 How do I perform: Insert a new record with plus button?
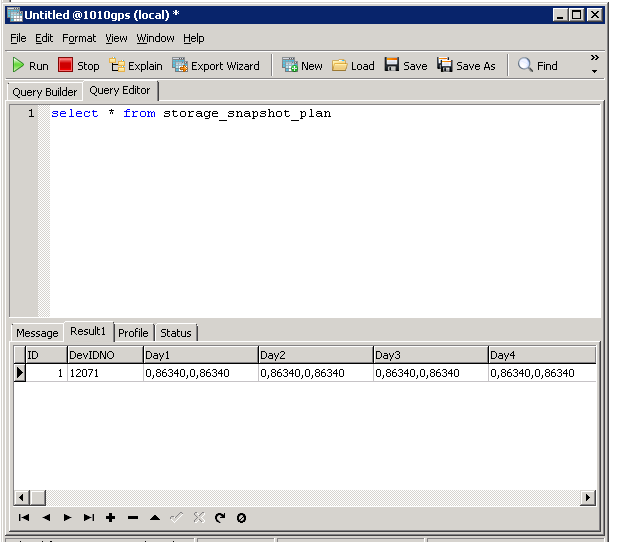[x=111, y=517]
